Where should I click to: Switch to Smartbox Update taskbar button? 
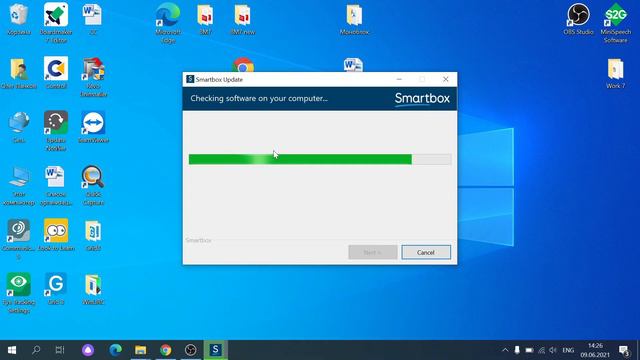tap(216, 350)
